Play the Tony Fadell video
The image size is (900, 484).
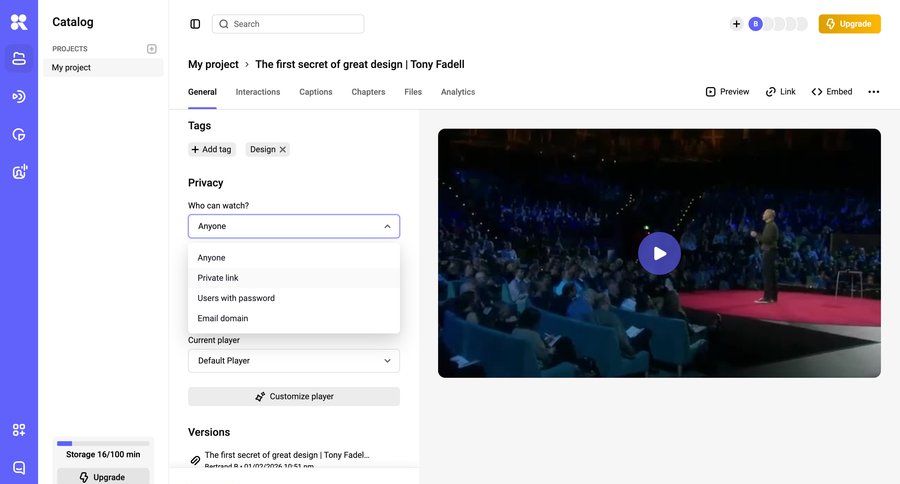659,253
